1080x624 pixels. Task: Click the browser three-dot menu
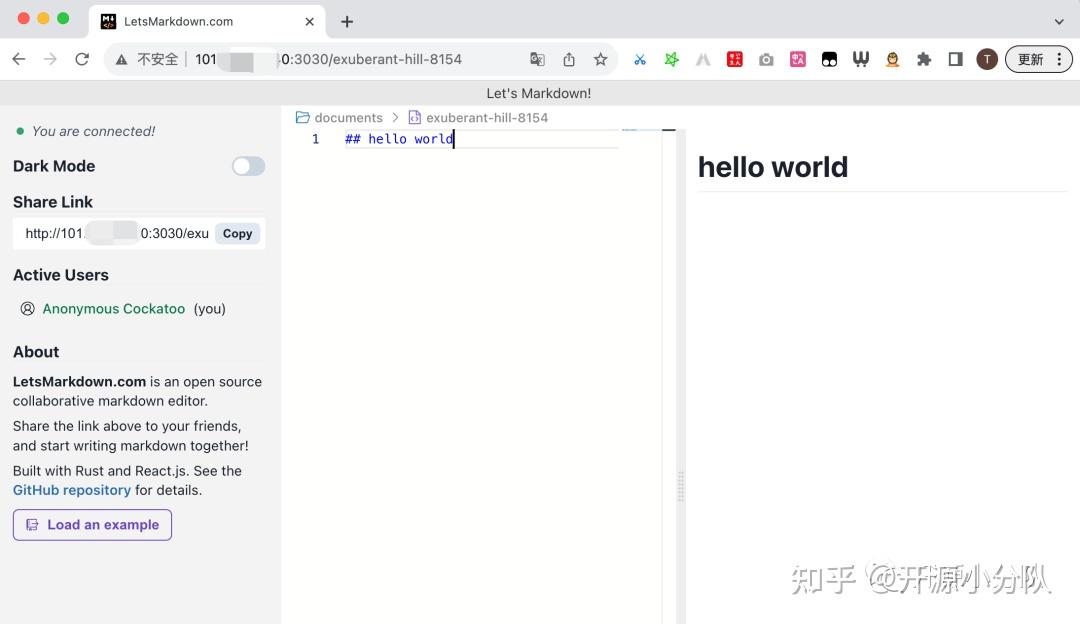(1059, 60)
